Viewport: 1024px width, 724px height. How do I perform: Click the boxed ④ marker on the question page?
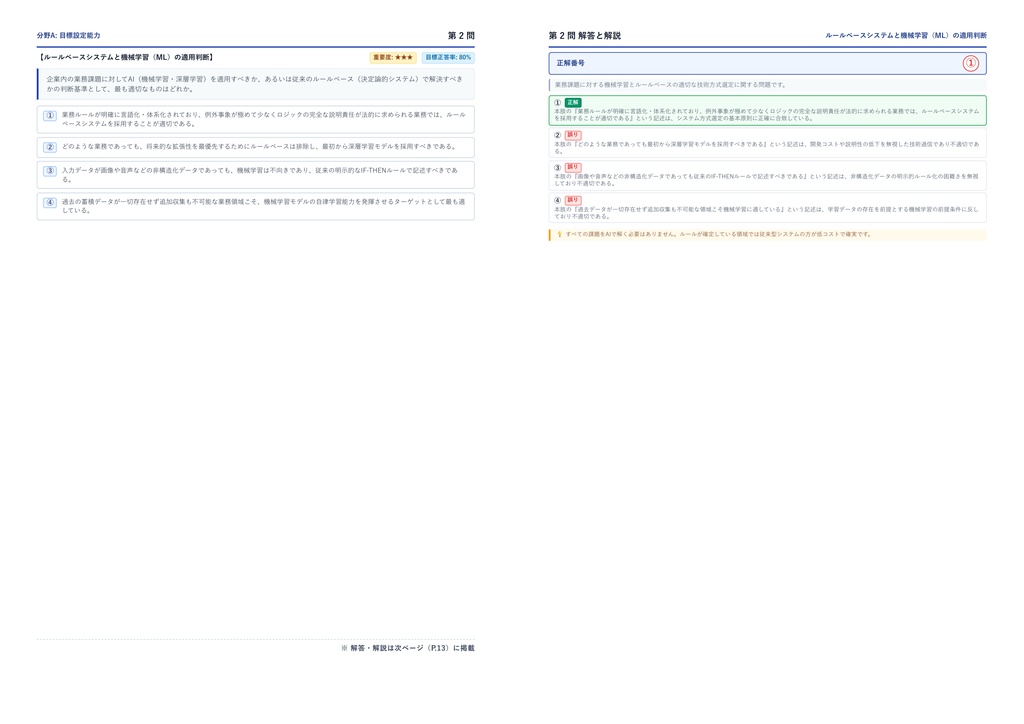[50, 202]
